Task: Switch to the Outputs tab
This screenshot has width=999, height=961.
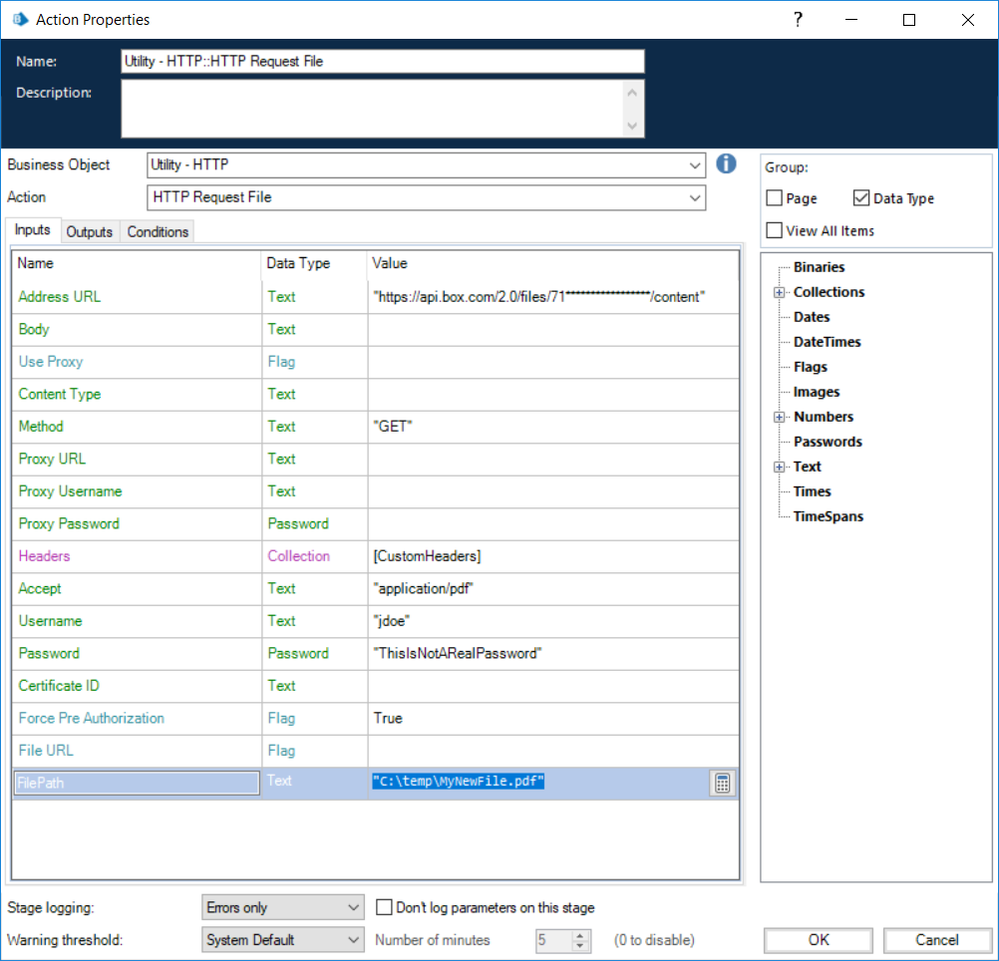Action: tap(89, 232)
